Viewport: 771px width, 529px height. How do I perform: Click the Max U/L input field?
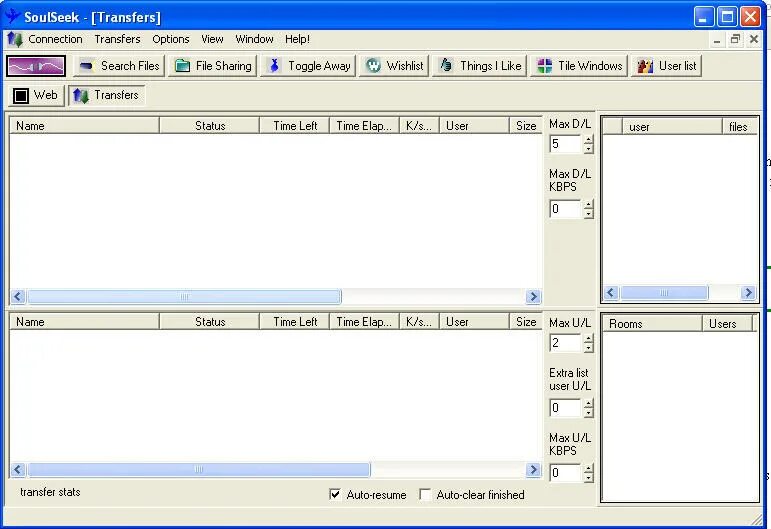[566, 343]
